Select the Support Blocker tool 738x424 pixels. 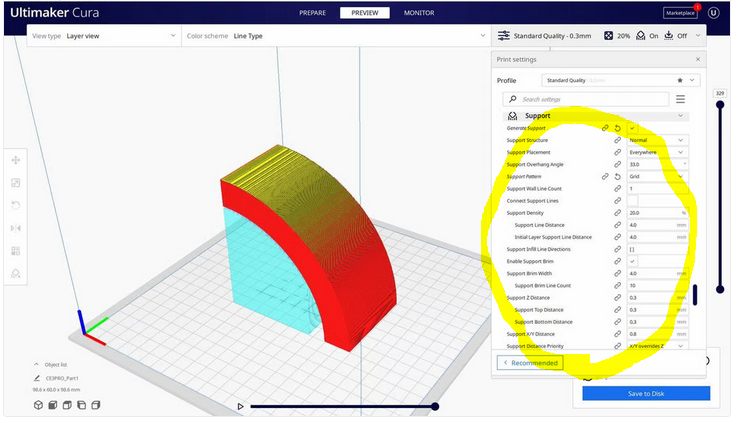tap(16, 273)
